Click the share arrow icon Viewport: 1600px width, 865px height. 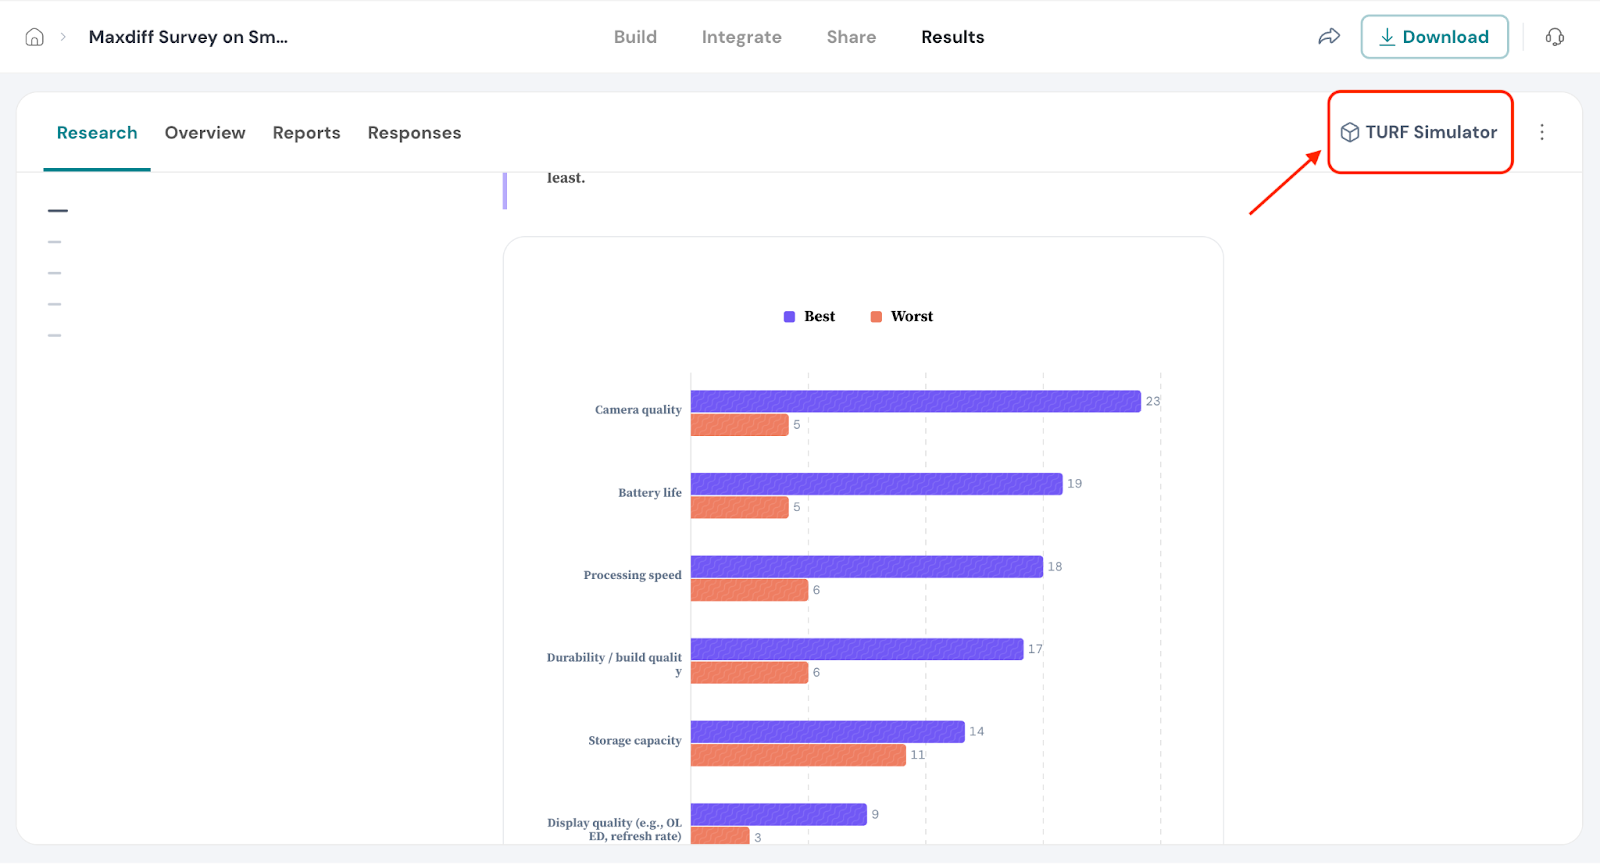[1328, 37]
